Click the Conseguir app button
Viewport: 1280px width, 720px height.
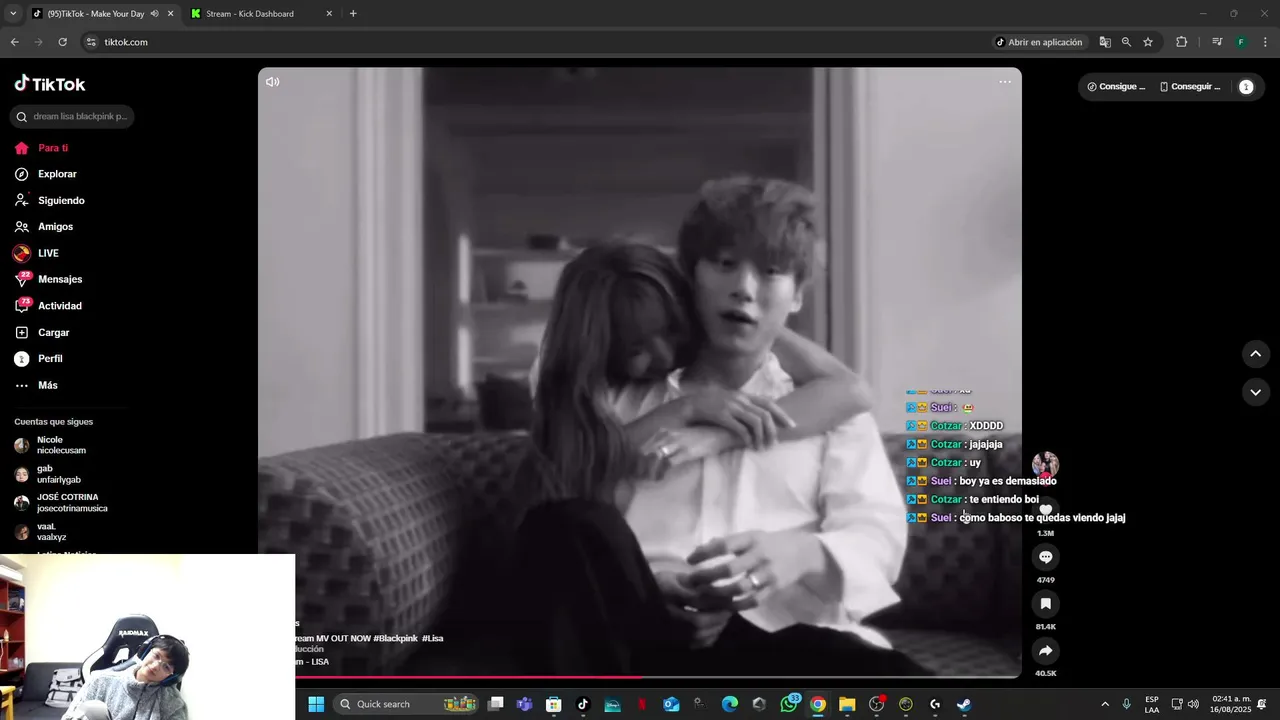pyautogui.click(x=1190, y=87)
